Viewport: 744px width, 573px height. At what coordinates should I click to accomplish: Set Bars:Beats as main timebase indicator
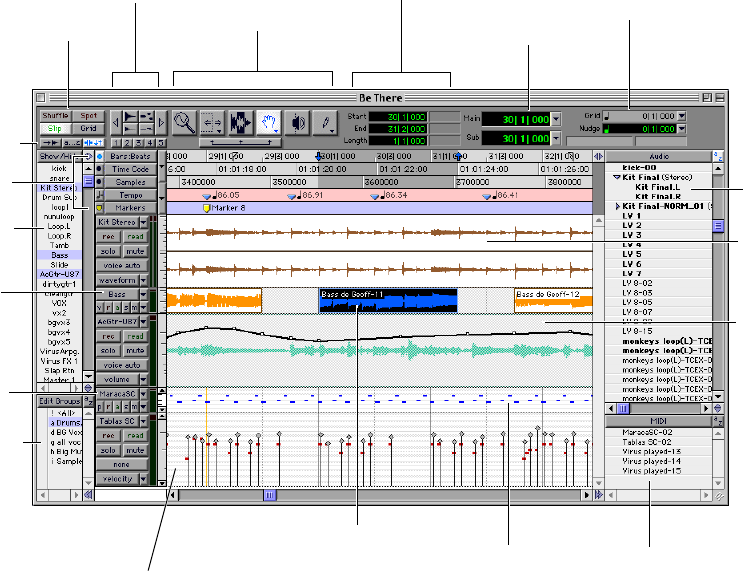pyautogui.click(x=100, y=156)
